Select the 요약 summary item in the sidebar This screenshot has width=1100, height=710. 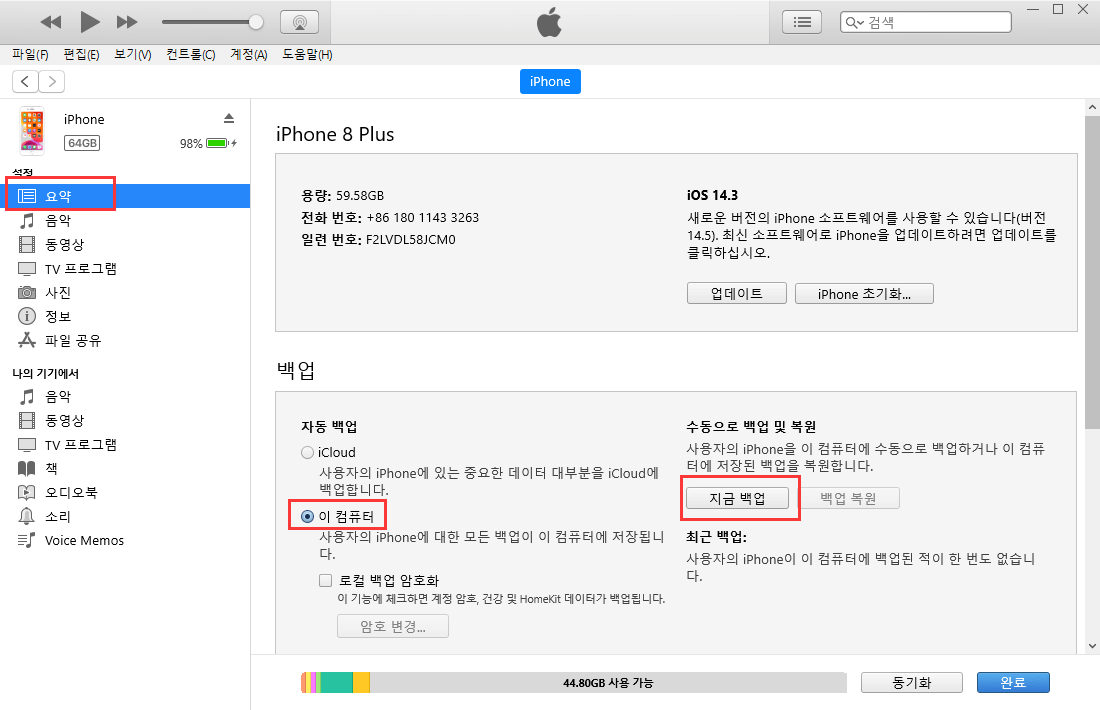tap(60, 196)
